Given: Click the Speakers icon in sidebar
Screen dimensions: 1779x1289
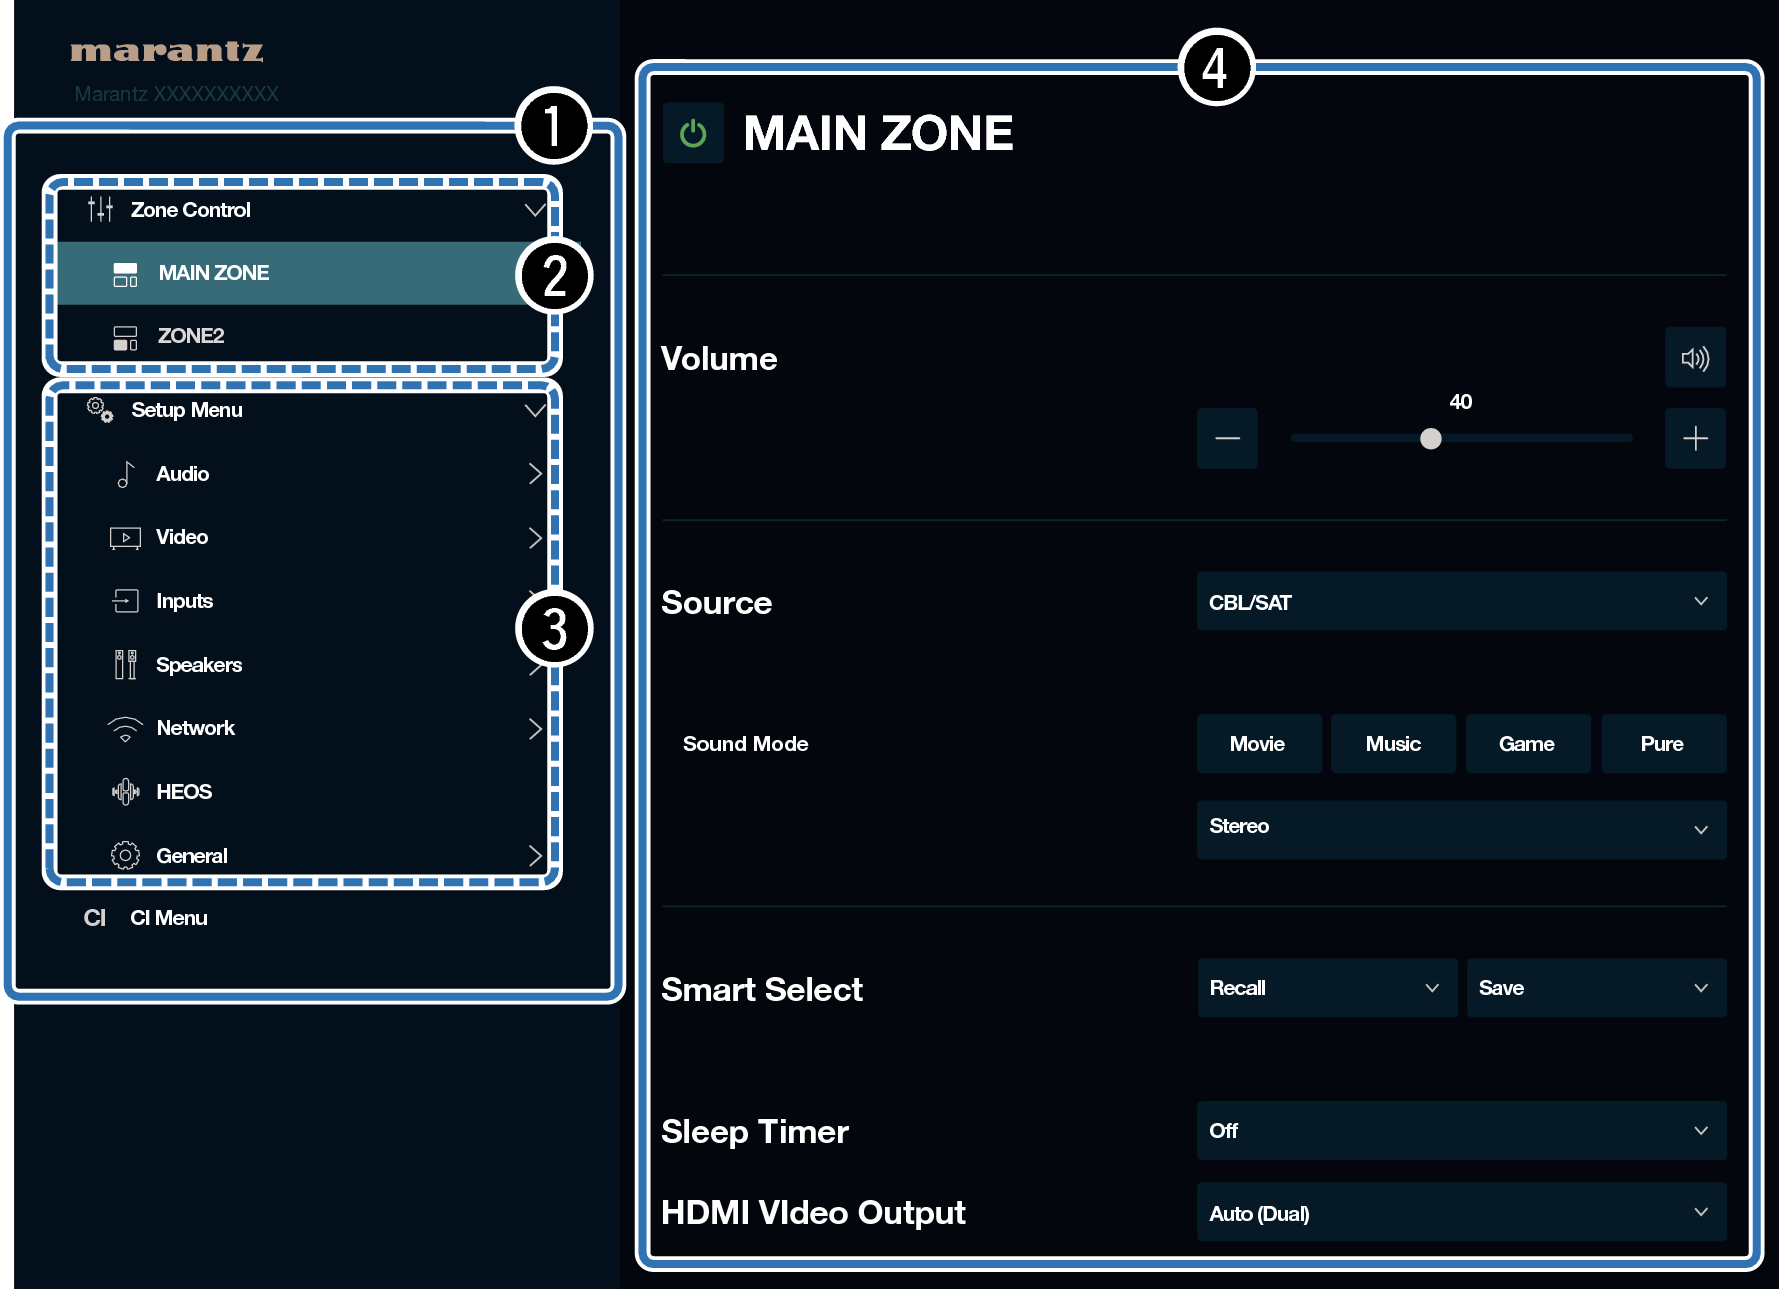Looking at the screenshot, I should (x=125, y=665).
